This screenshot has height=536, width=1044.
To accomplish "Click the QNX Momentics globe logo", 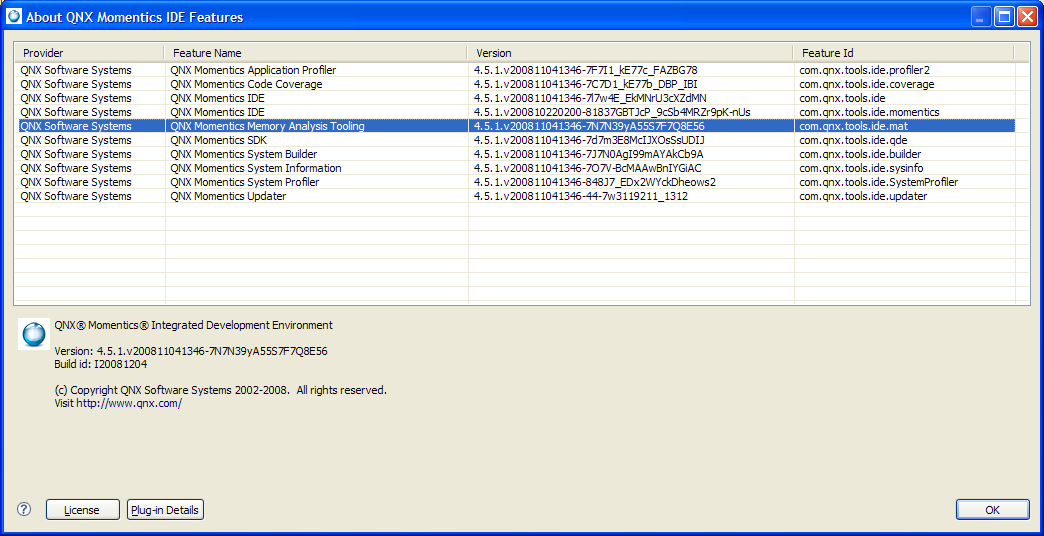I will point(33,334).
